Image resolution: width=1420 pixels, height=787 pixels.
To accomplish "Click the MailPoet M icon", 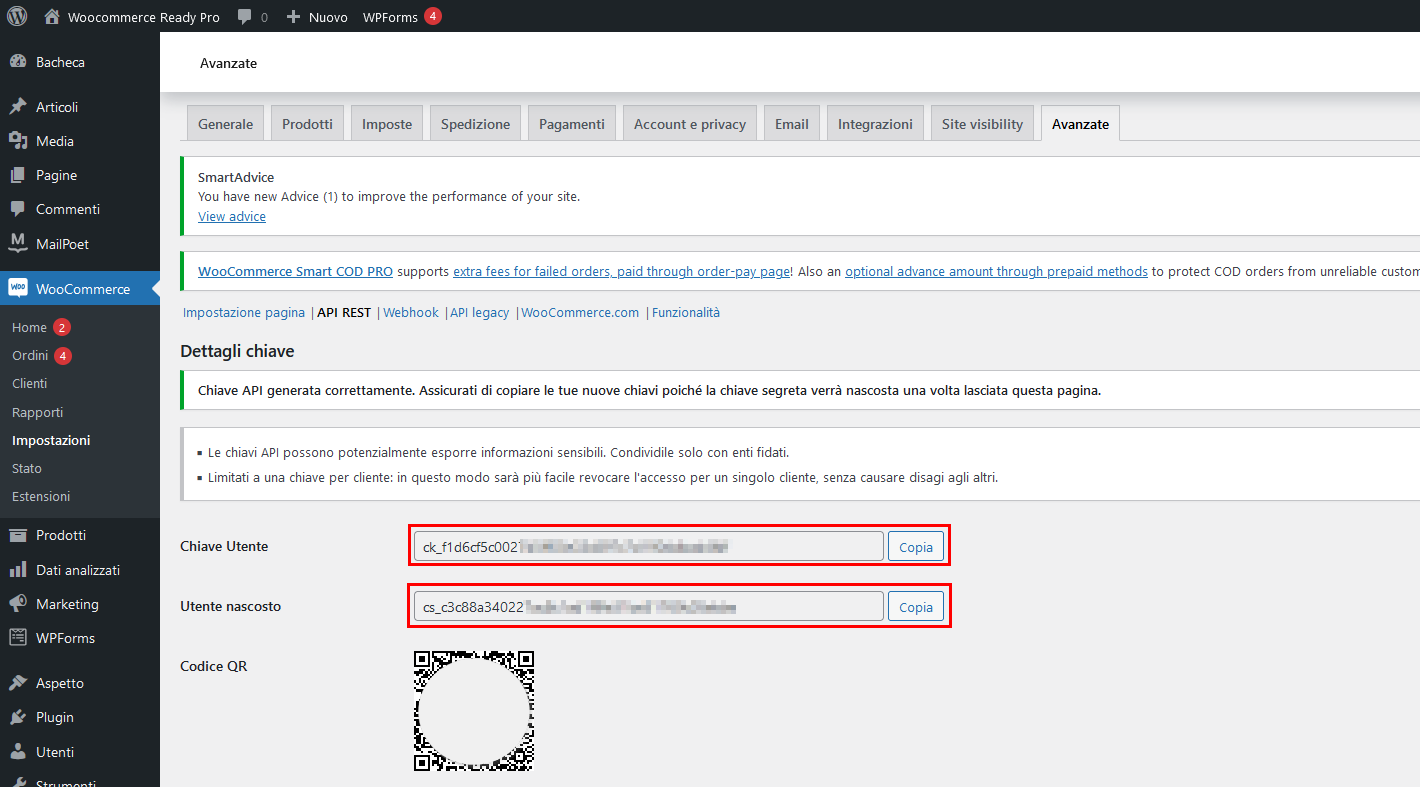I will (x=18, y=243).
